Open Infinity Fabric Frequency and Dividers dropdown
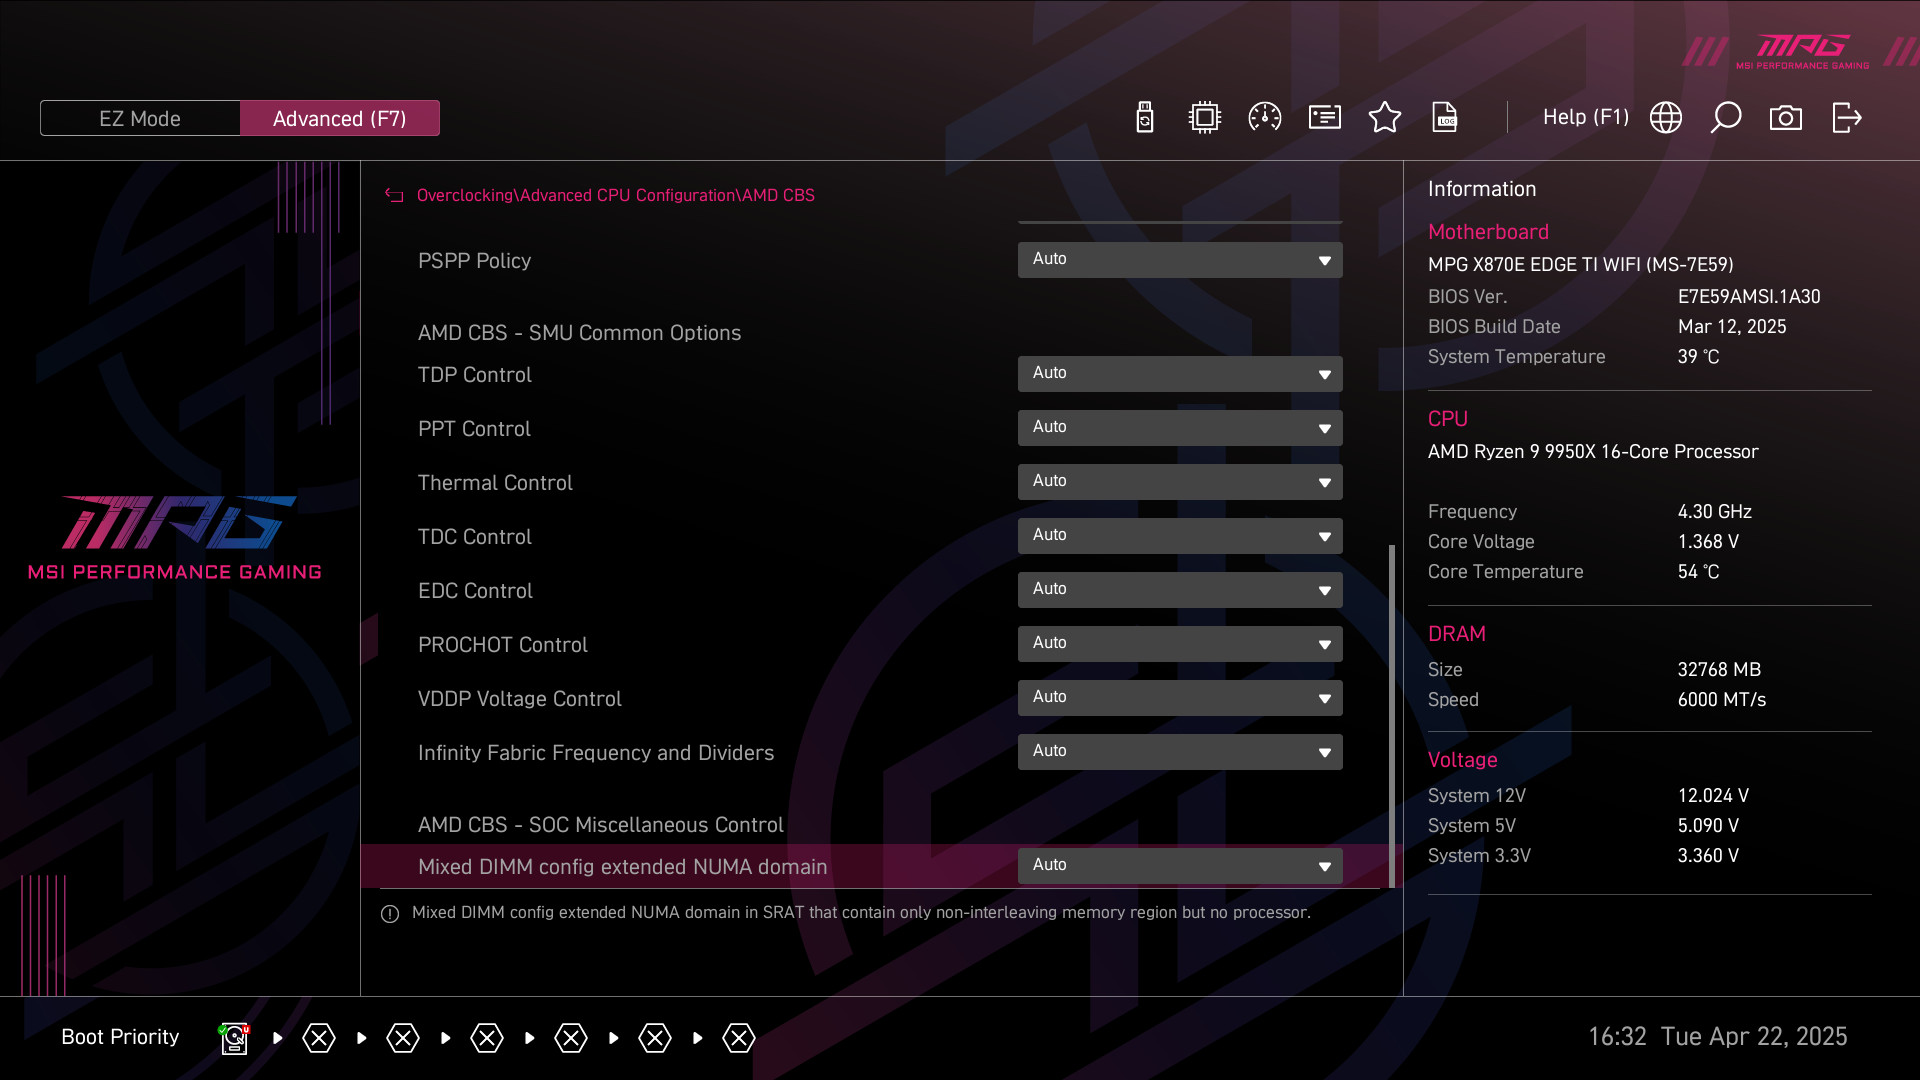This screenshot has width=1920, height=1080. coord(1180,752)
